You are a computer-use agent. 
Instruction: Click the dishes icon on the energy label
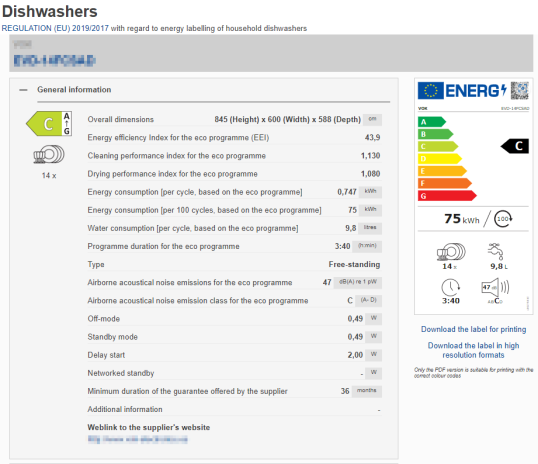point(451,252)
